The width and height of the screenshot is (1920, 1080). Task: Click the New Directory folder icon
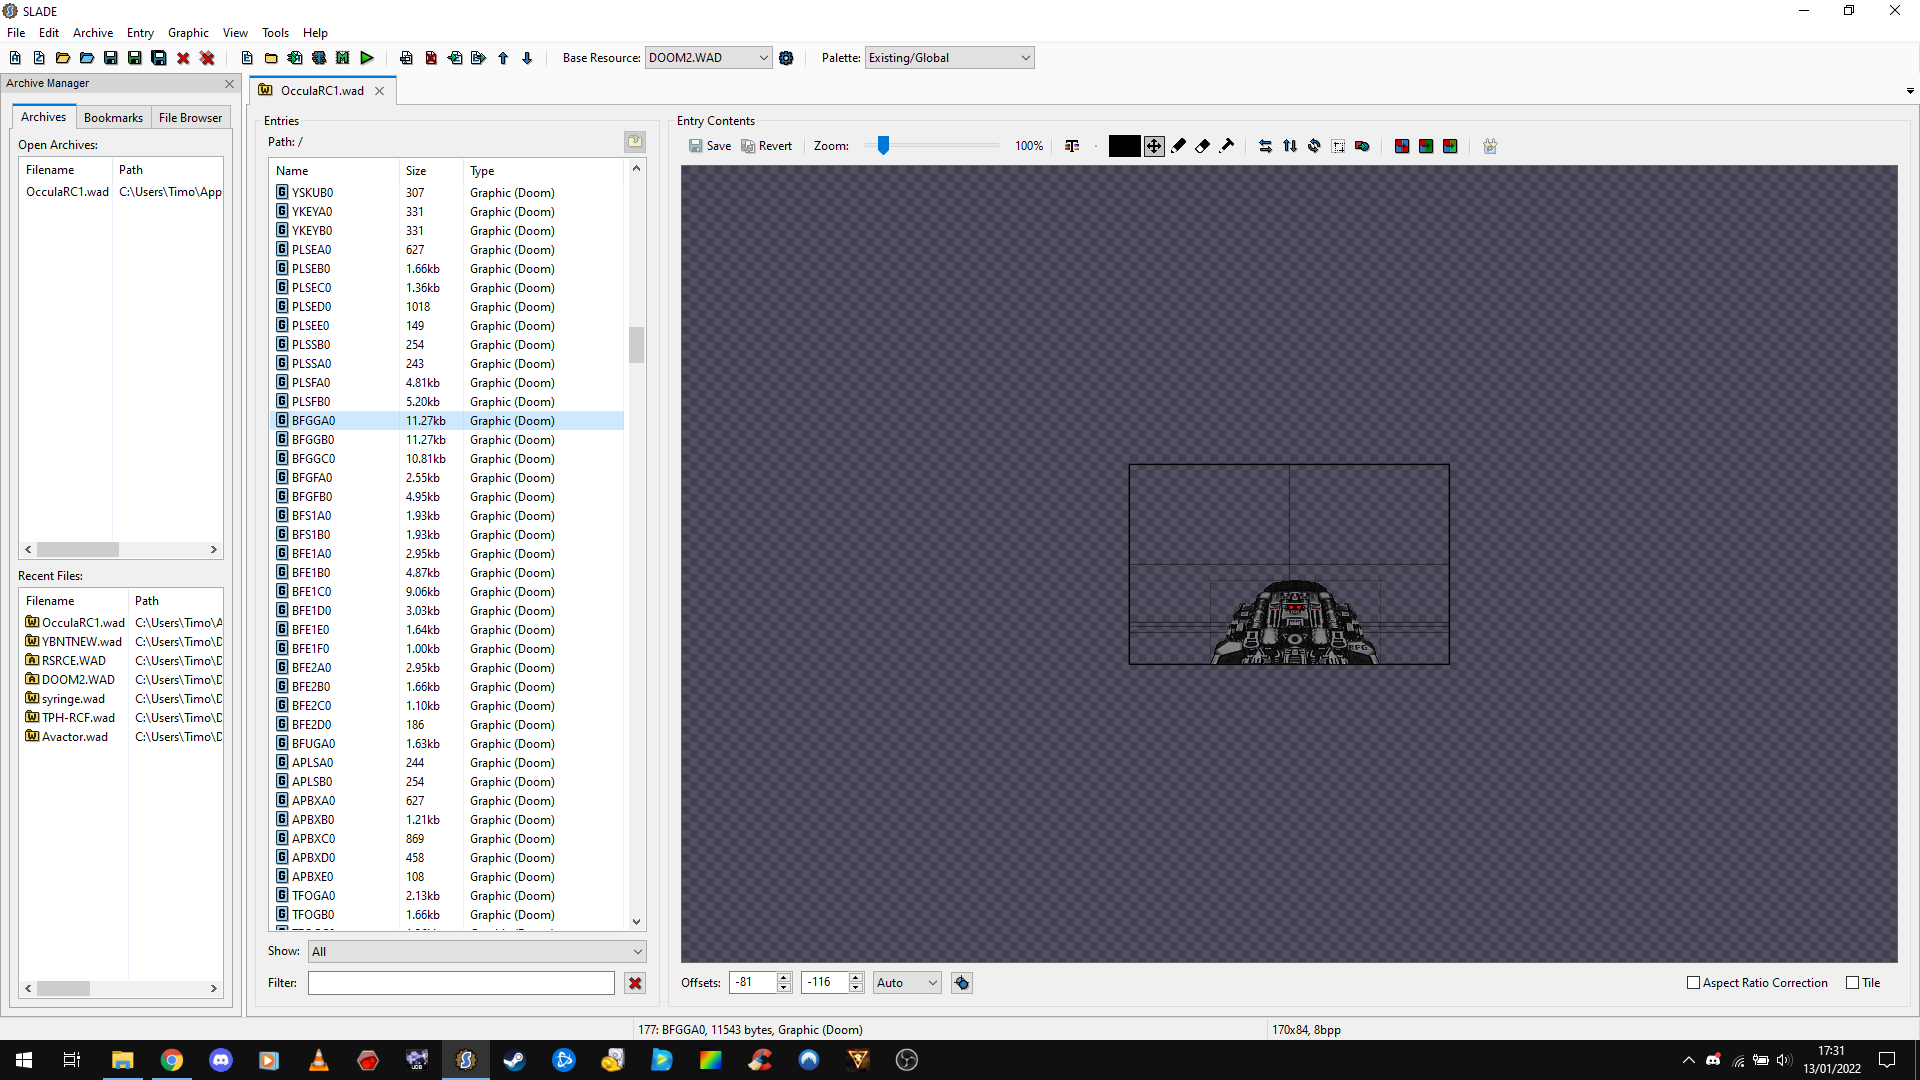(271, 58)
